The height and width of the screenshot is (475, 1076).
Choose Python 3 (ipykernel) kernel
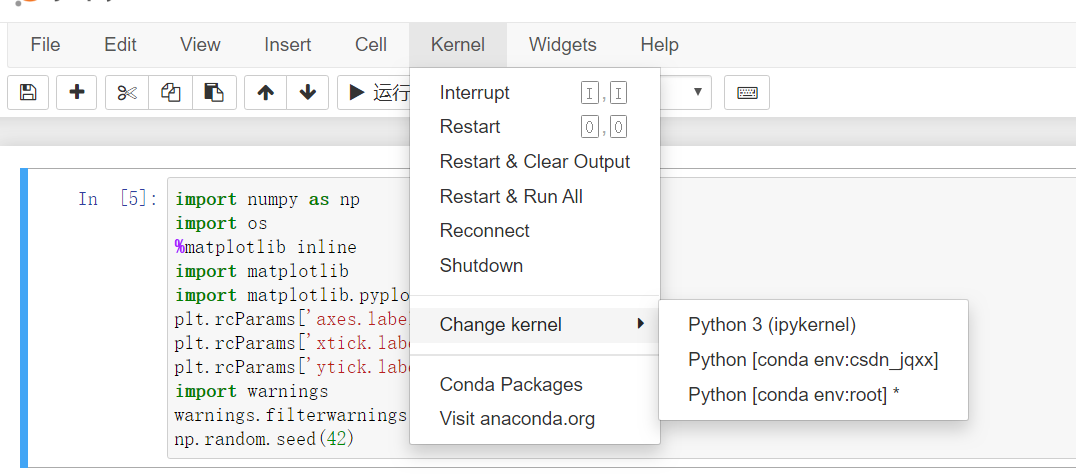click(772, 324)
